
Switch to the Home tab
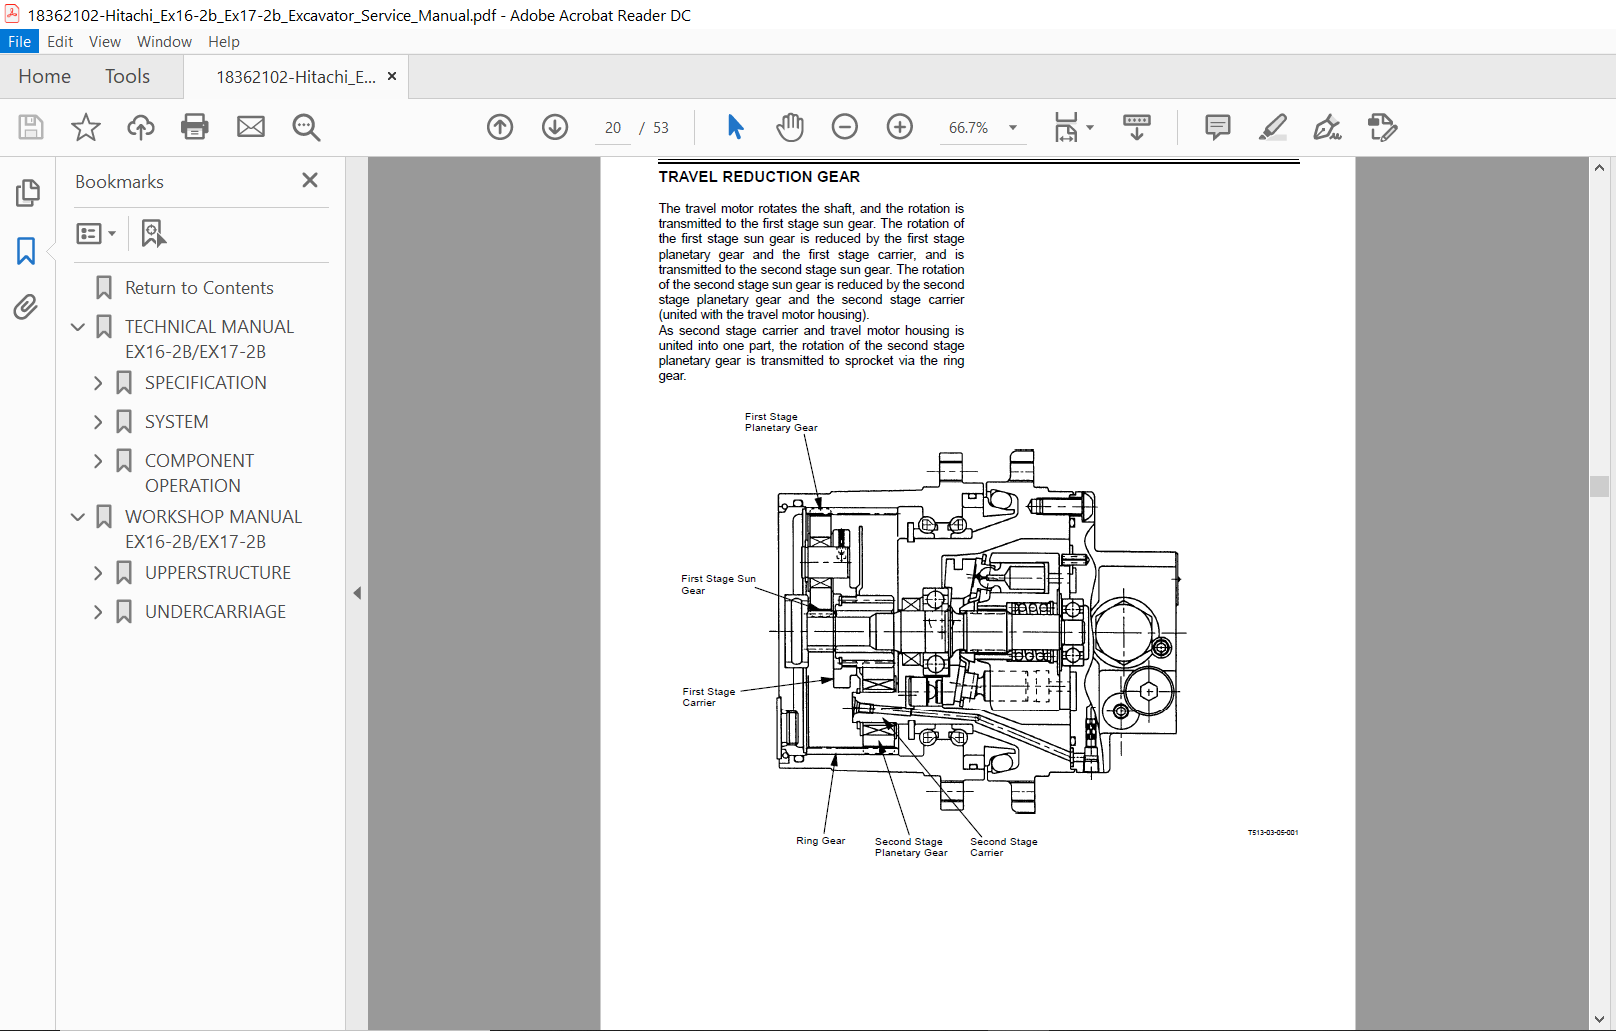(x=44, y=76)
